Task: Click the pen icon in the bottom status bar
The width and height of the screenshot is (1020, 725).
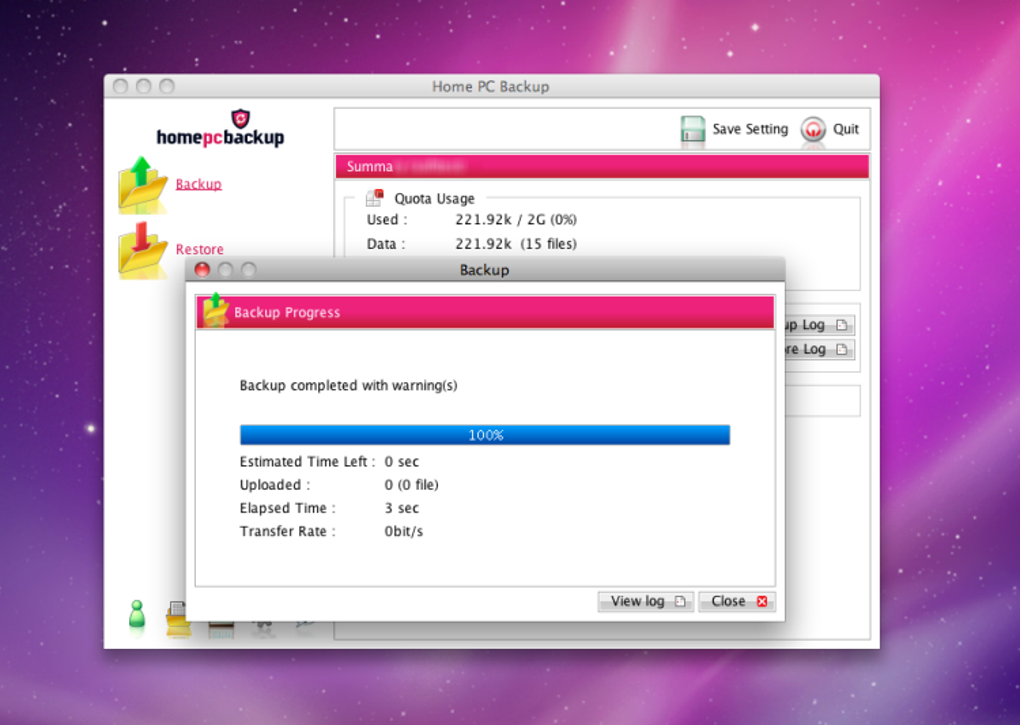Action: click(x=304, y=624)
